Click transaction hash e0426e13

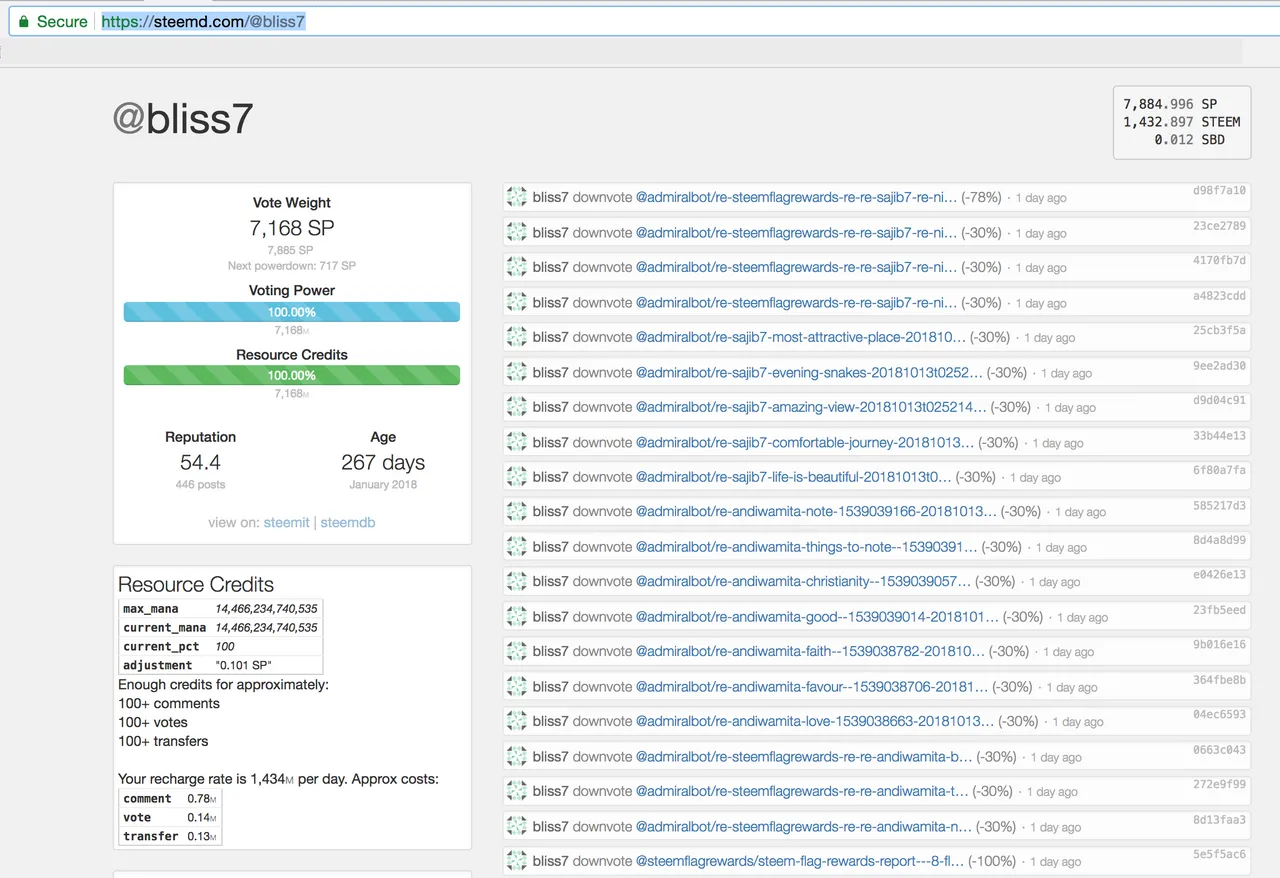(1219, 575)
